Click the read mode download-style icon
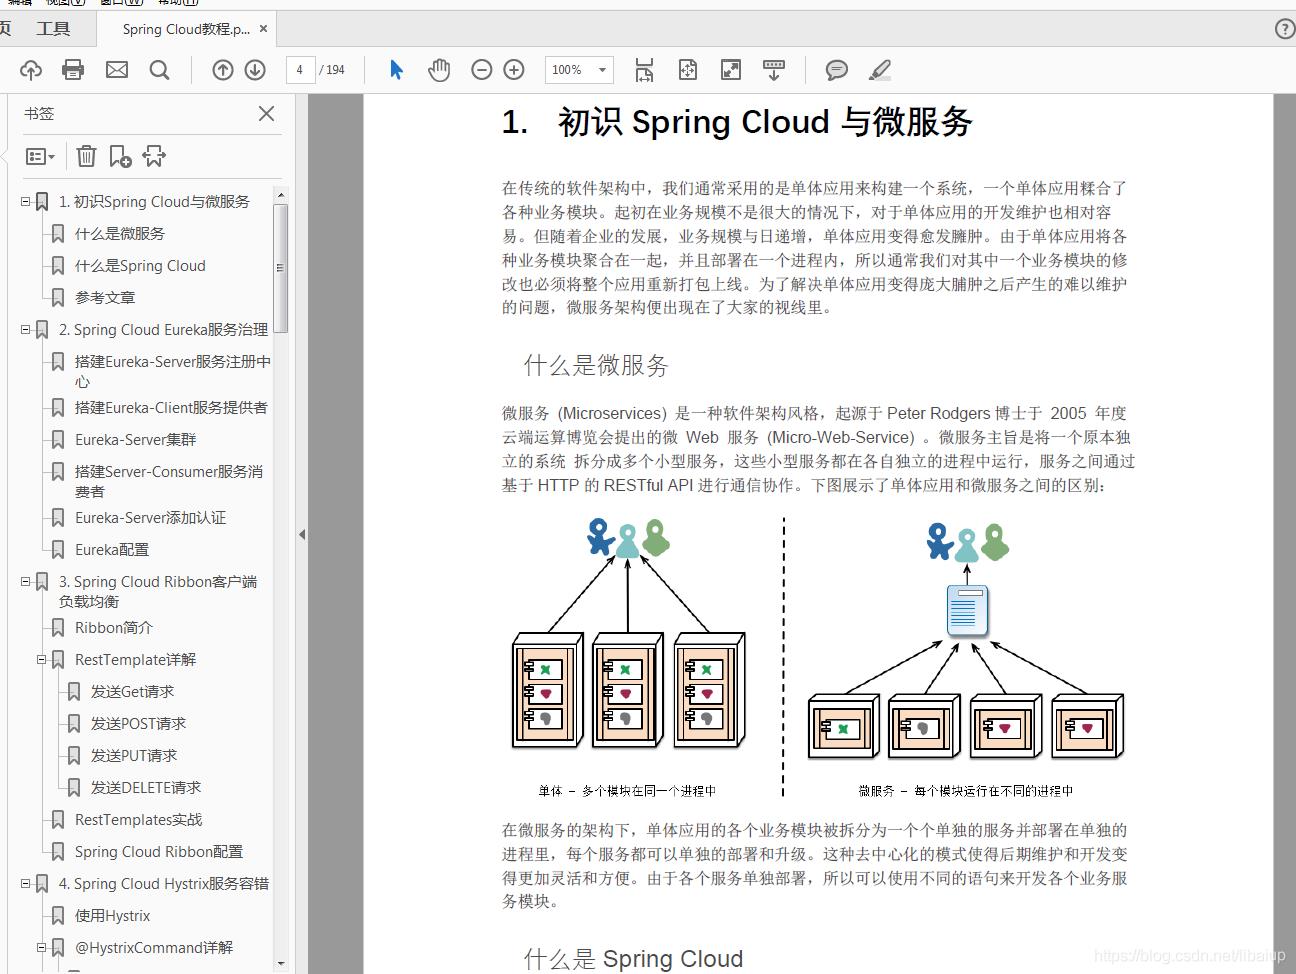Viewport: 1296px width, 974px height. [x=774, y=70]
